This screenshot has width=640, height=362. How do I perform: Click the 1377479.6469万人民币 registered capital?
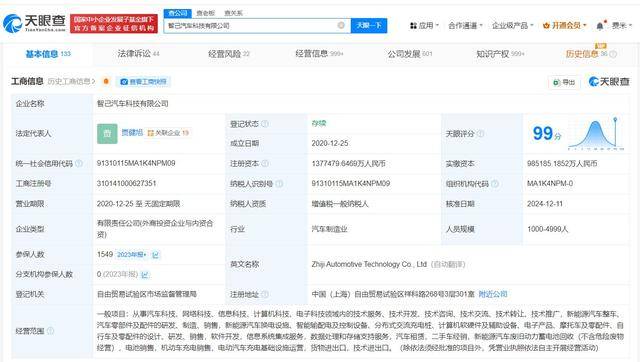[x=349, y=164]
